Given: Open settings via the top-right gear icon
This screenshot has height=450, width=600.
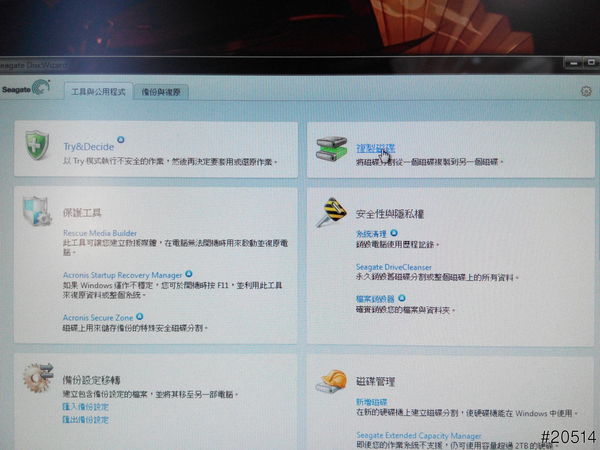Looking at the screenshot, I should 586,91.
